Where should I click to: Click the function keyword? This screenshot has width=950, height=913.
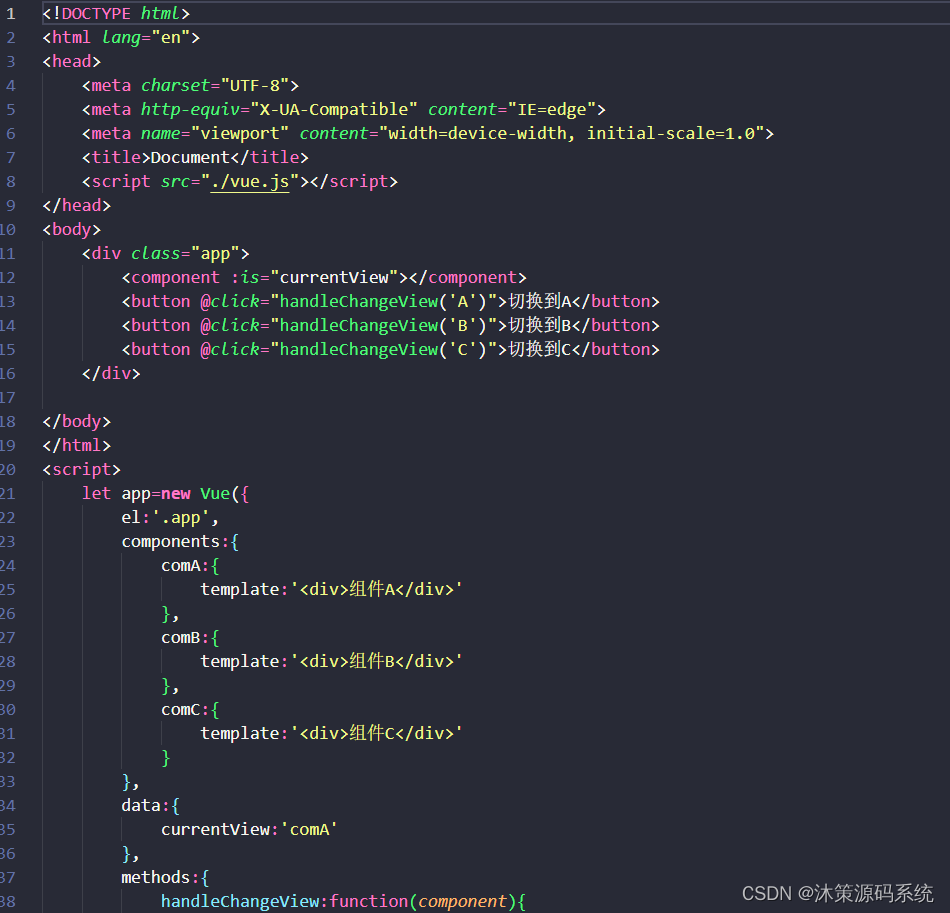tap(368, 901)
